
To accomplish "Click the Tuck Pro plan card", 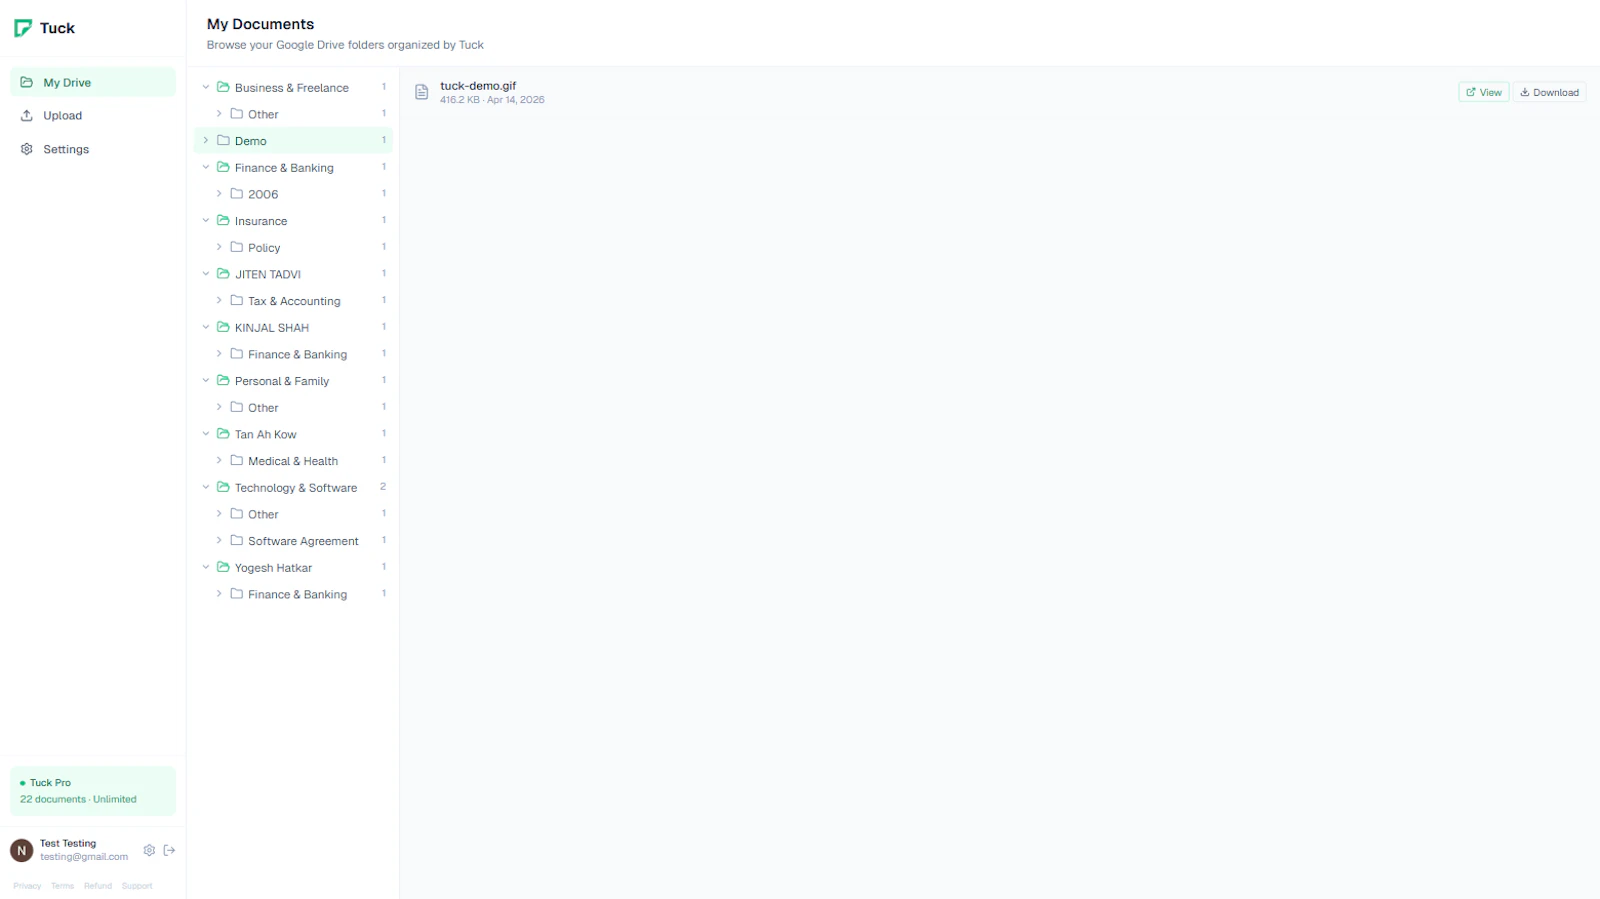I will [93, 791].
